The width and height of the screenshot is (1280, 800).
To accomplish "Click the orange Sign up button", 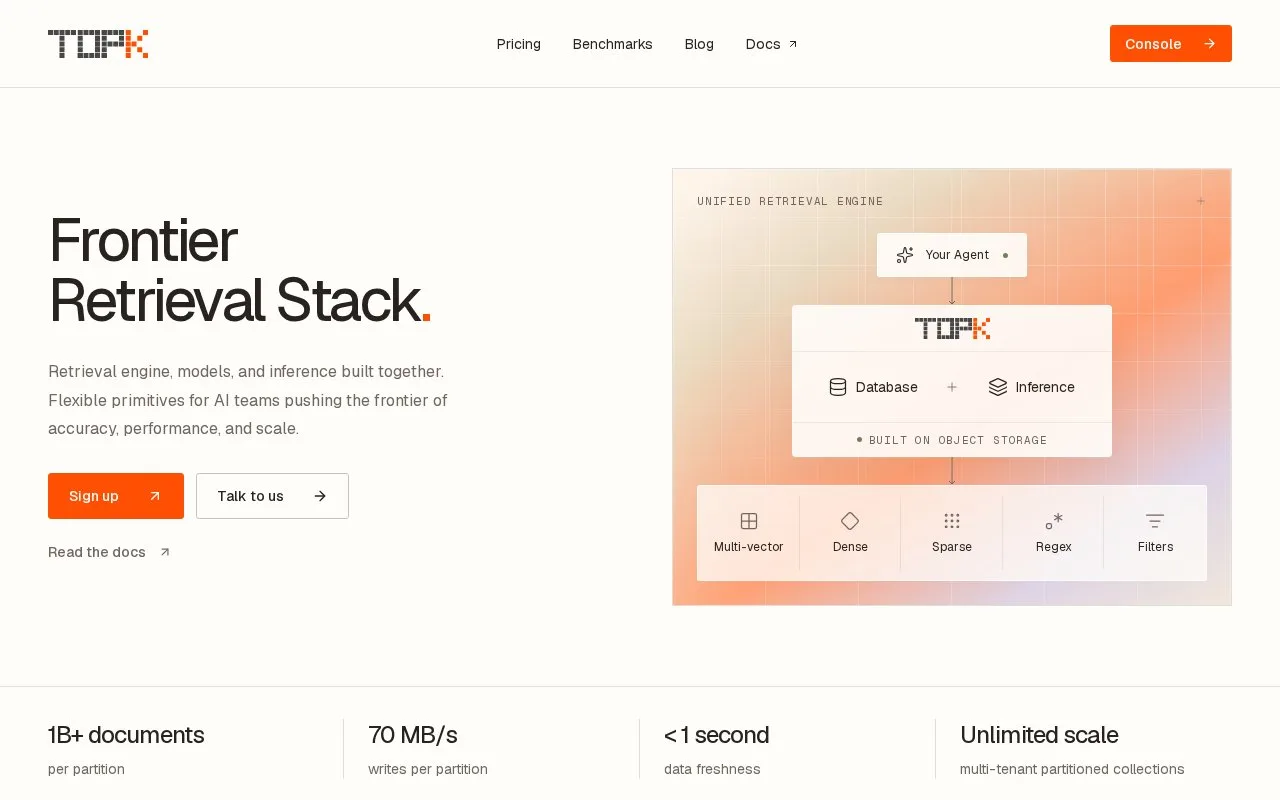I will [x=116, y=496].
